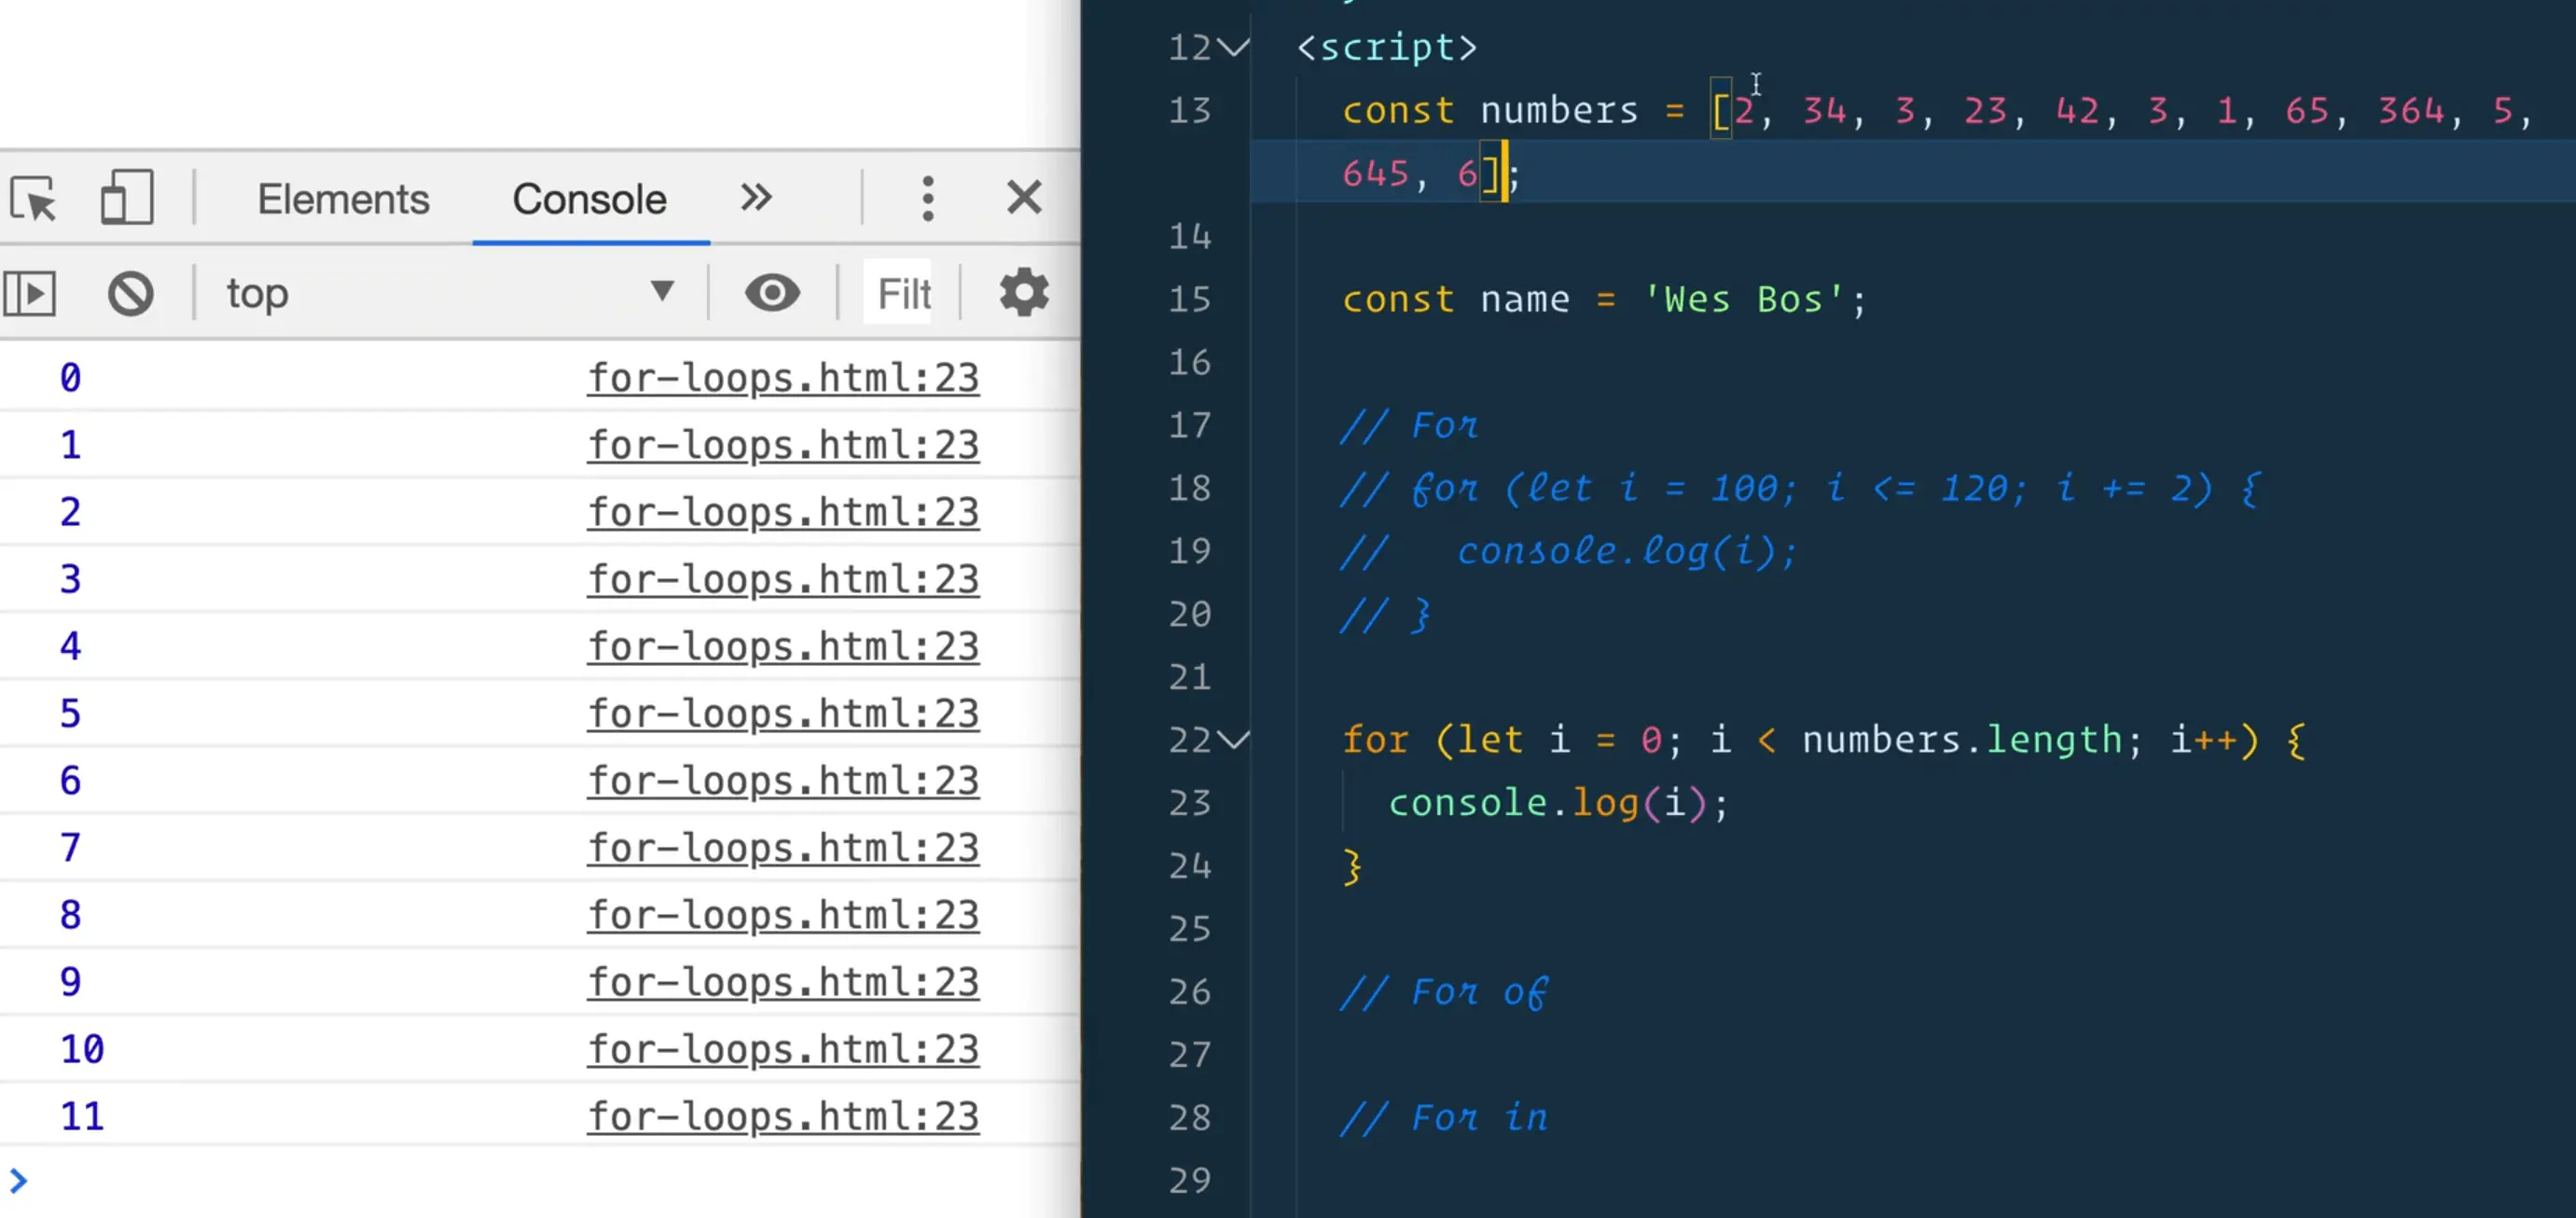Activate the console sidebar icon
This screenshot has height=1218, width=2576.
(x=30, y=293)
